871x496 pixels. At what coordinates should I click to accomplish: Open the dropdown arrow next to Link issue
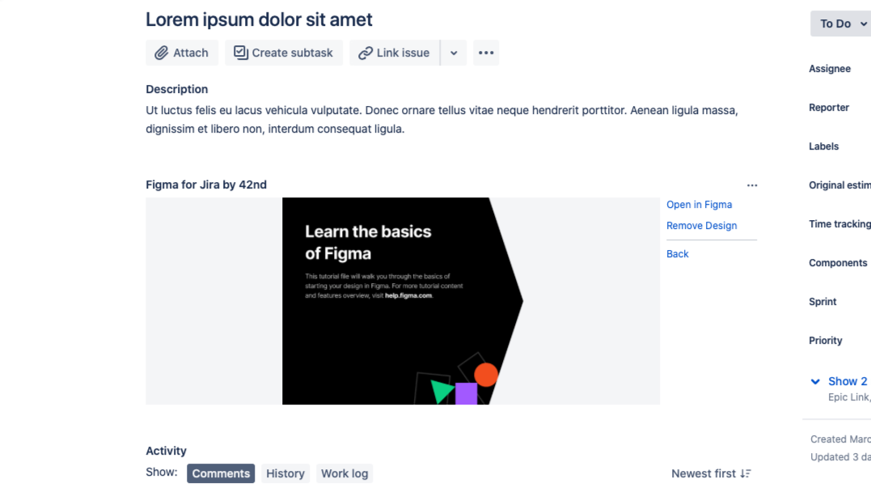point(454,53)
